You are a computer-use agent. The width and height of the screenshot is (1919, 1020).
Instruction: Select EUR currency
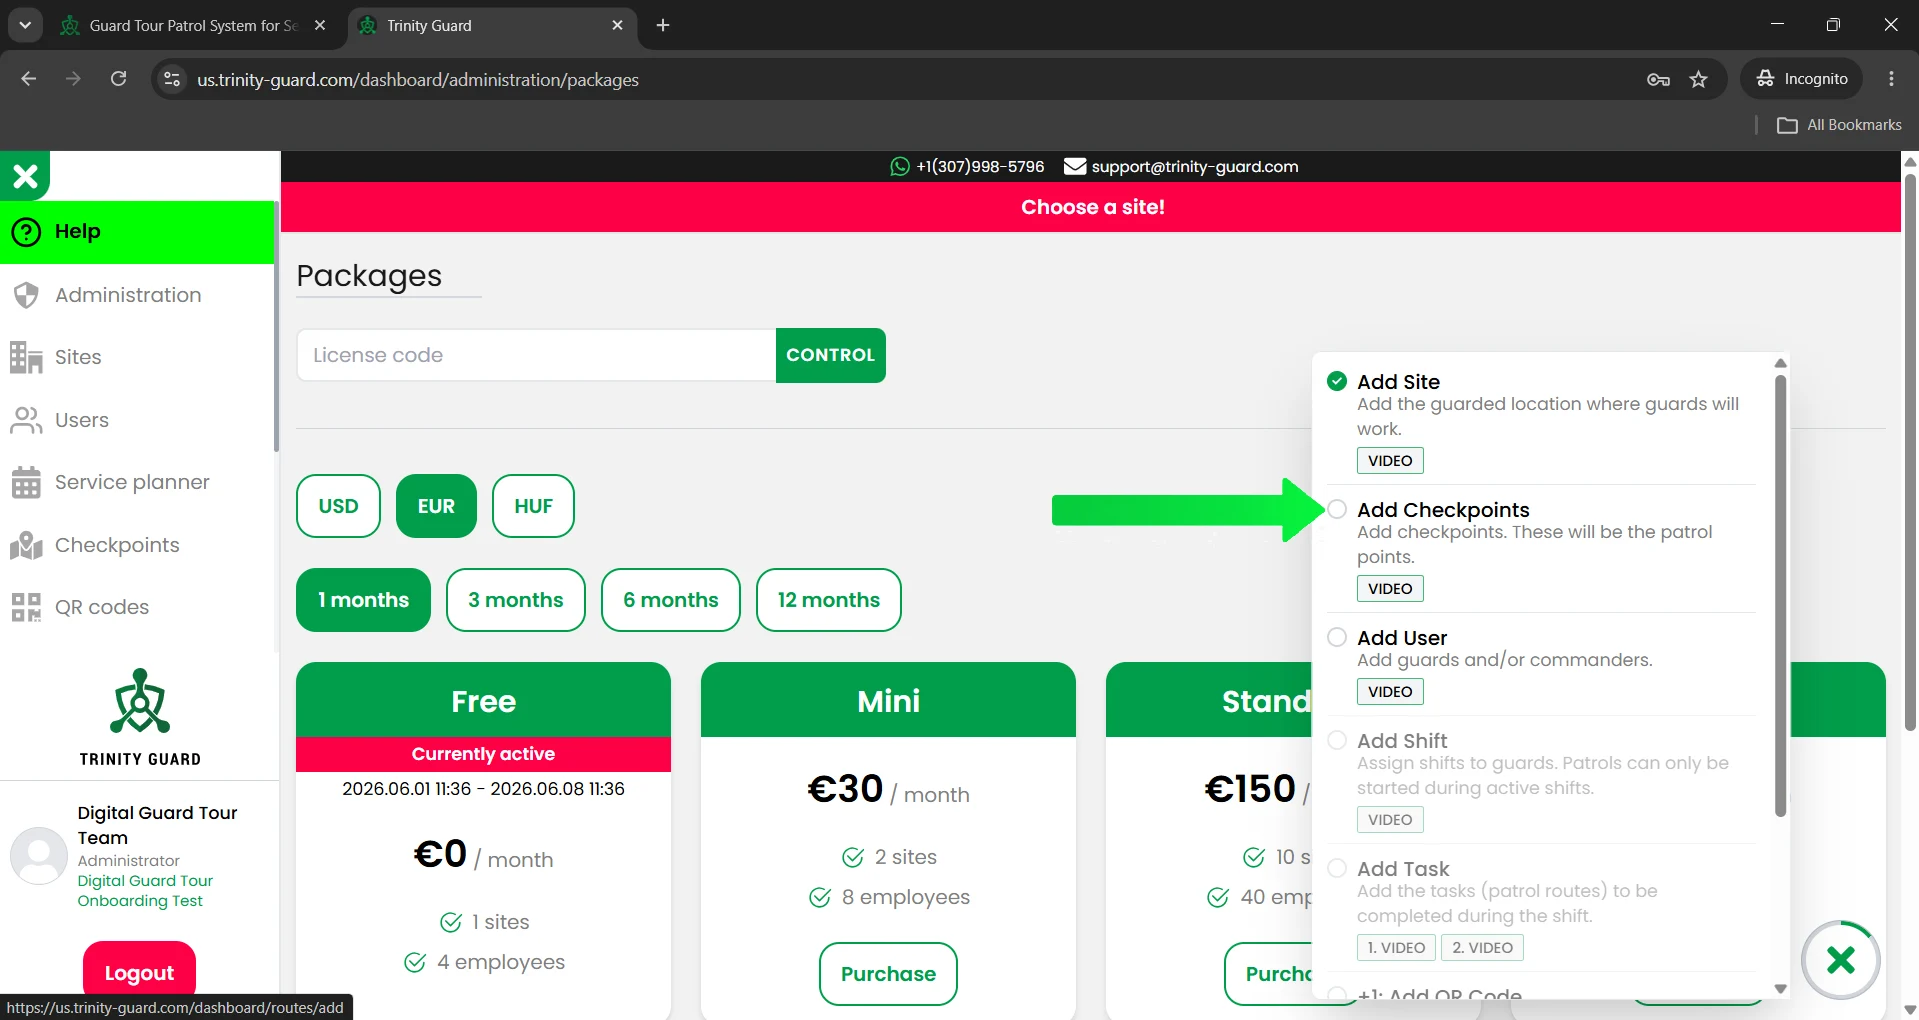coord(436,506)
